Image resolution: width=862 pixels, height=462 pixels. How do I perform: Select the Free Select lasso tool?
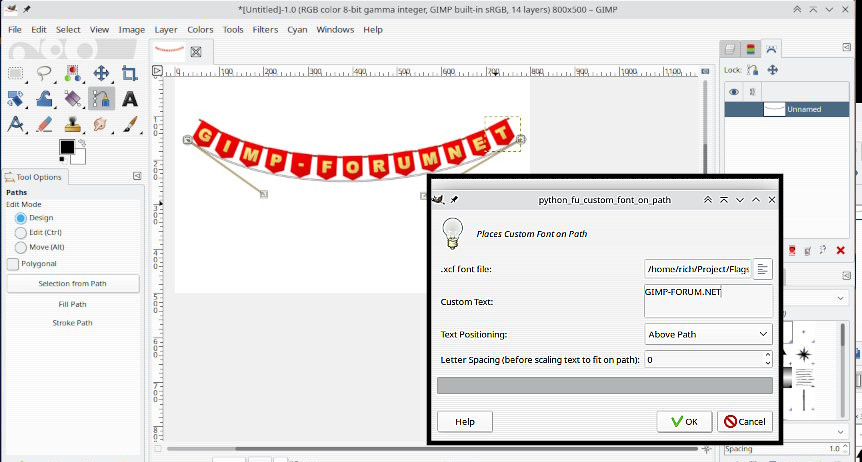tap(44, 73)
